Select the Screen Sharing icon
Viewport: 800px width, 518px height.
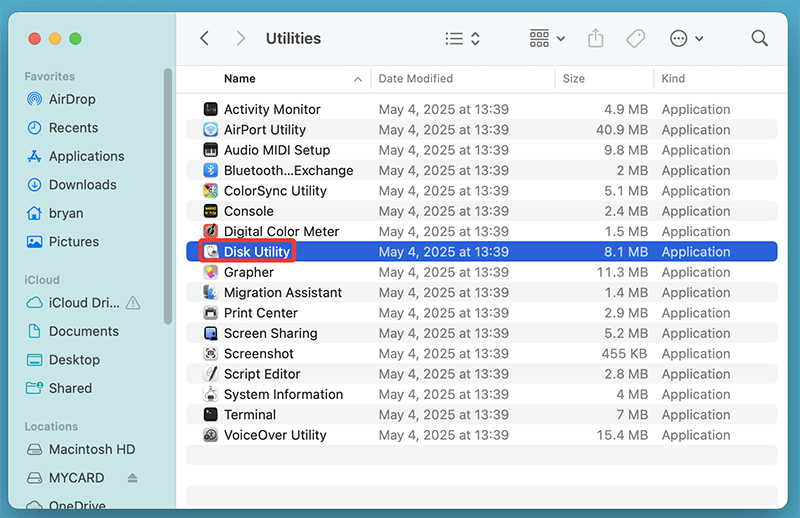click(x=211, y=333)
